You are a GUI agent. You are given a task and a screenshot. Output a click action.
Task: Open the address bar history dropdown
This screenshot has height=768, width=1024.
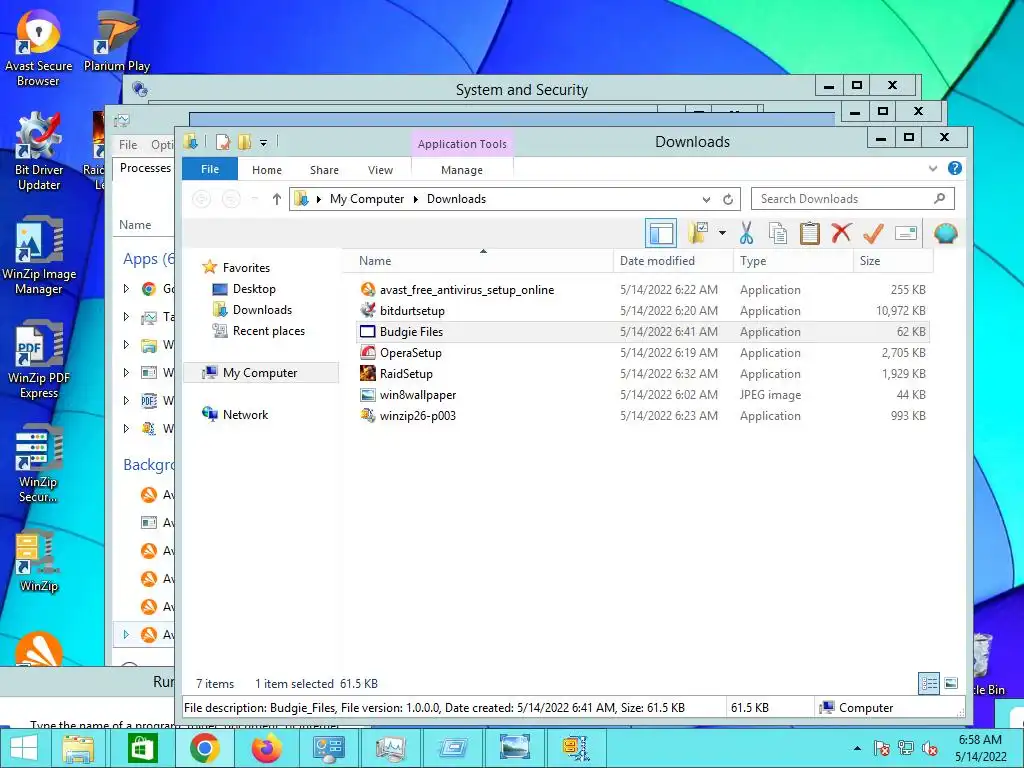pos(706,199)
